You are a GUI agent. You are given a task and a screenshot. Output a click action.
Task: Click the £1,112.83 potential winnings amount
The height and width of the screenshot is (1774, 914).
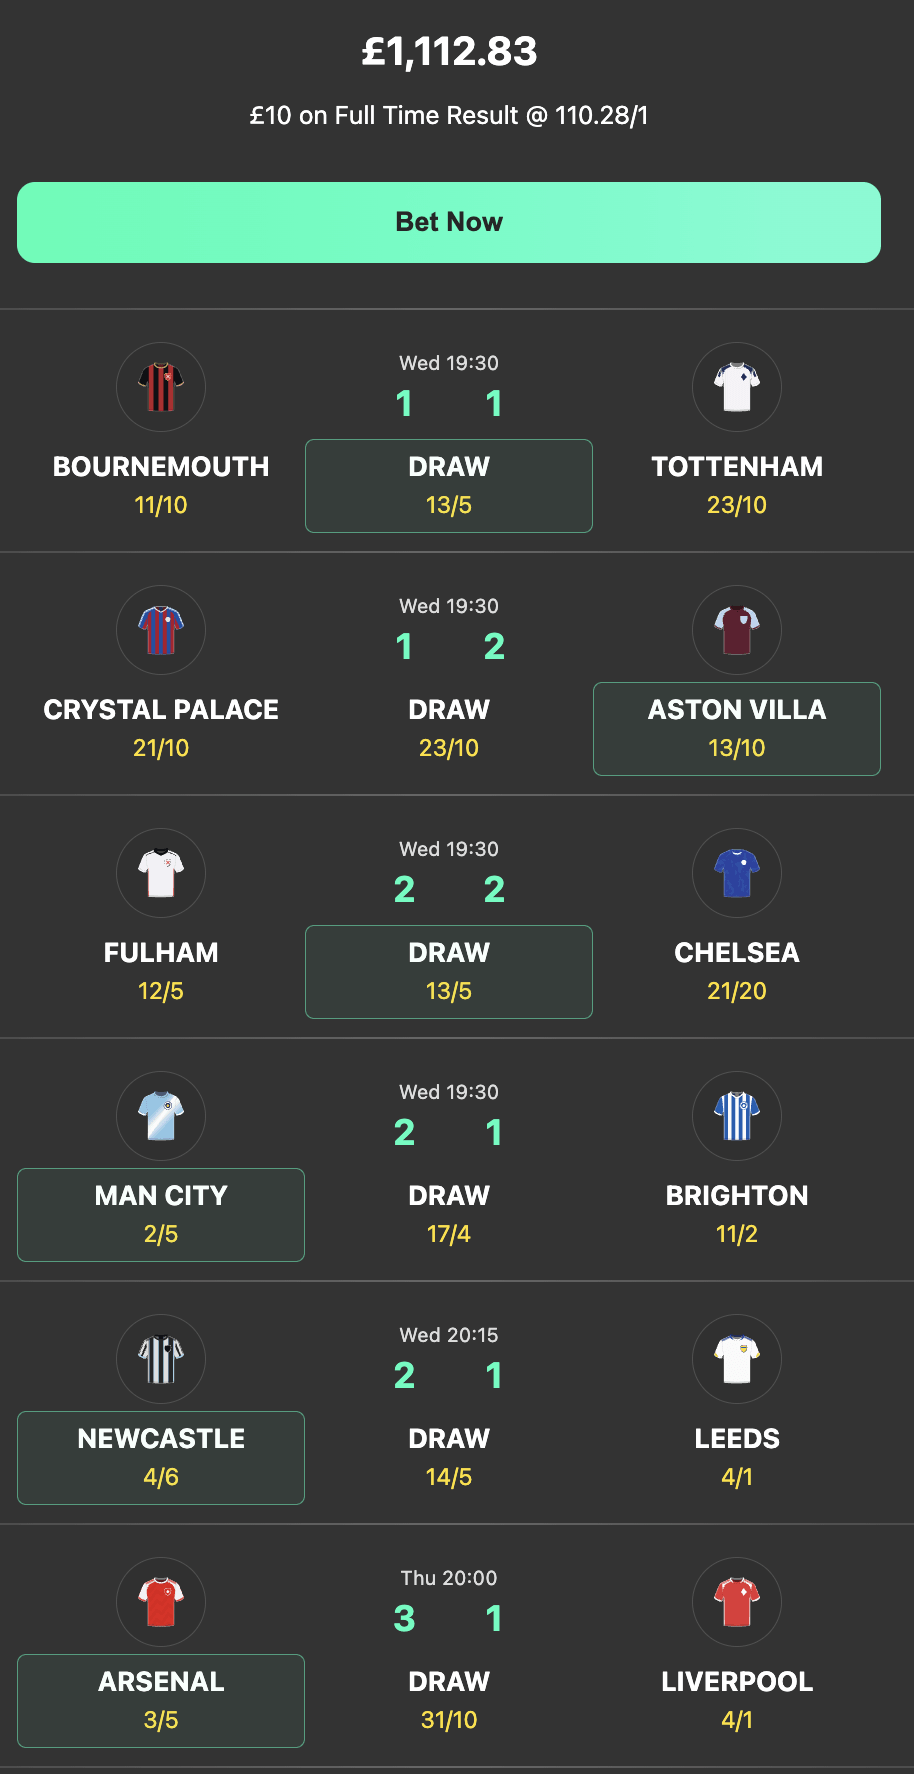coord(448,51)
